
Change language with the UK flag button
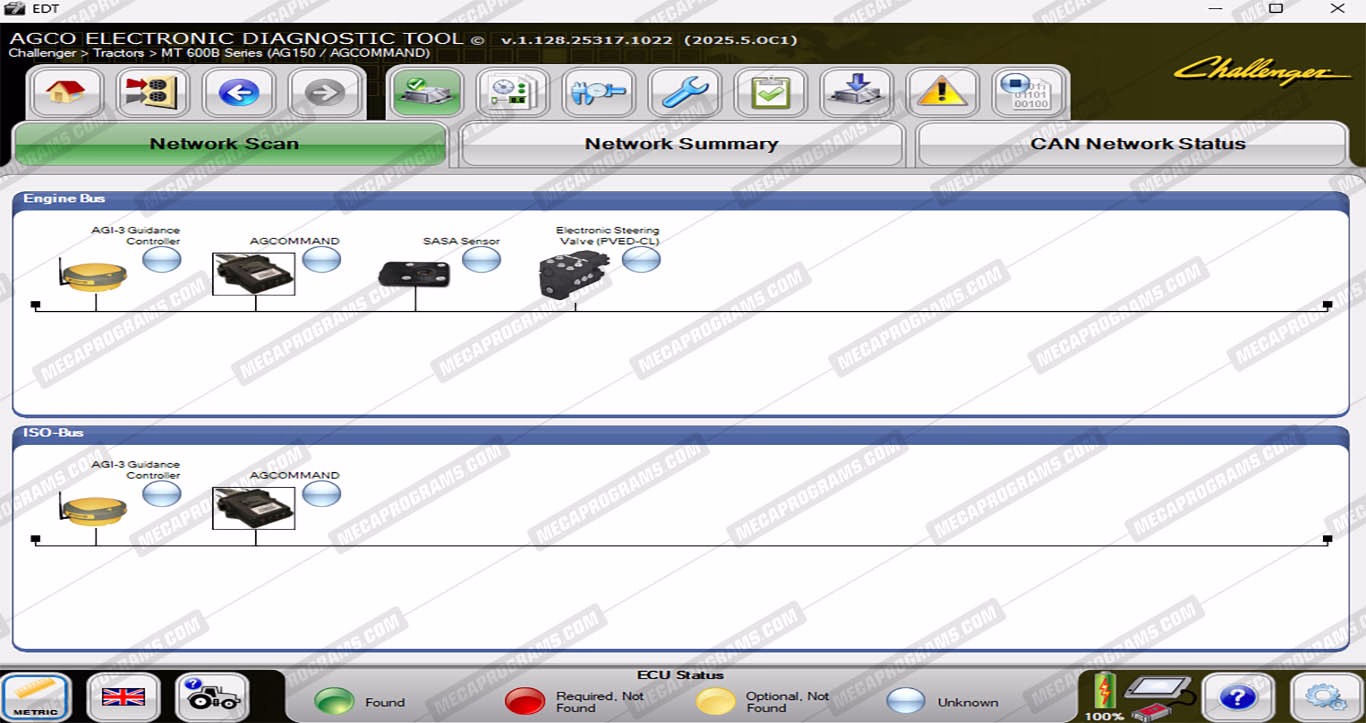(x=123, y=697)
